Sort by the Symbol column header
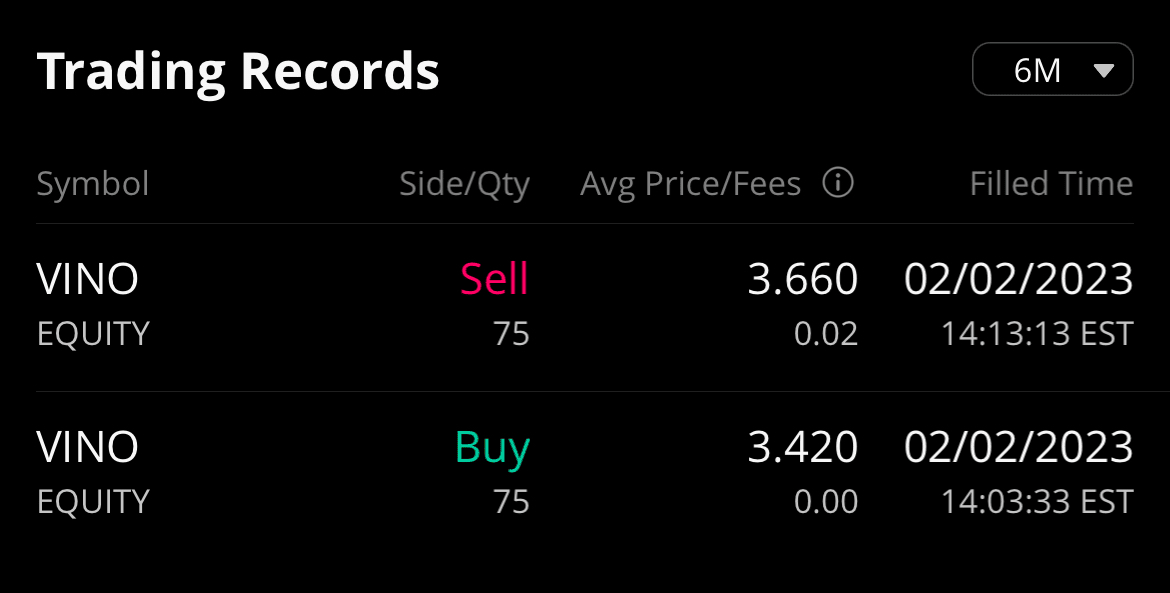The width and height of the screenshot is (1170, 593). click(x=93, y=184)
